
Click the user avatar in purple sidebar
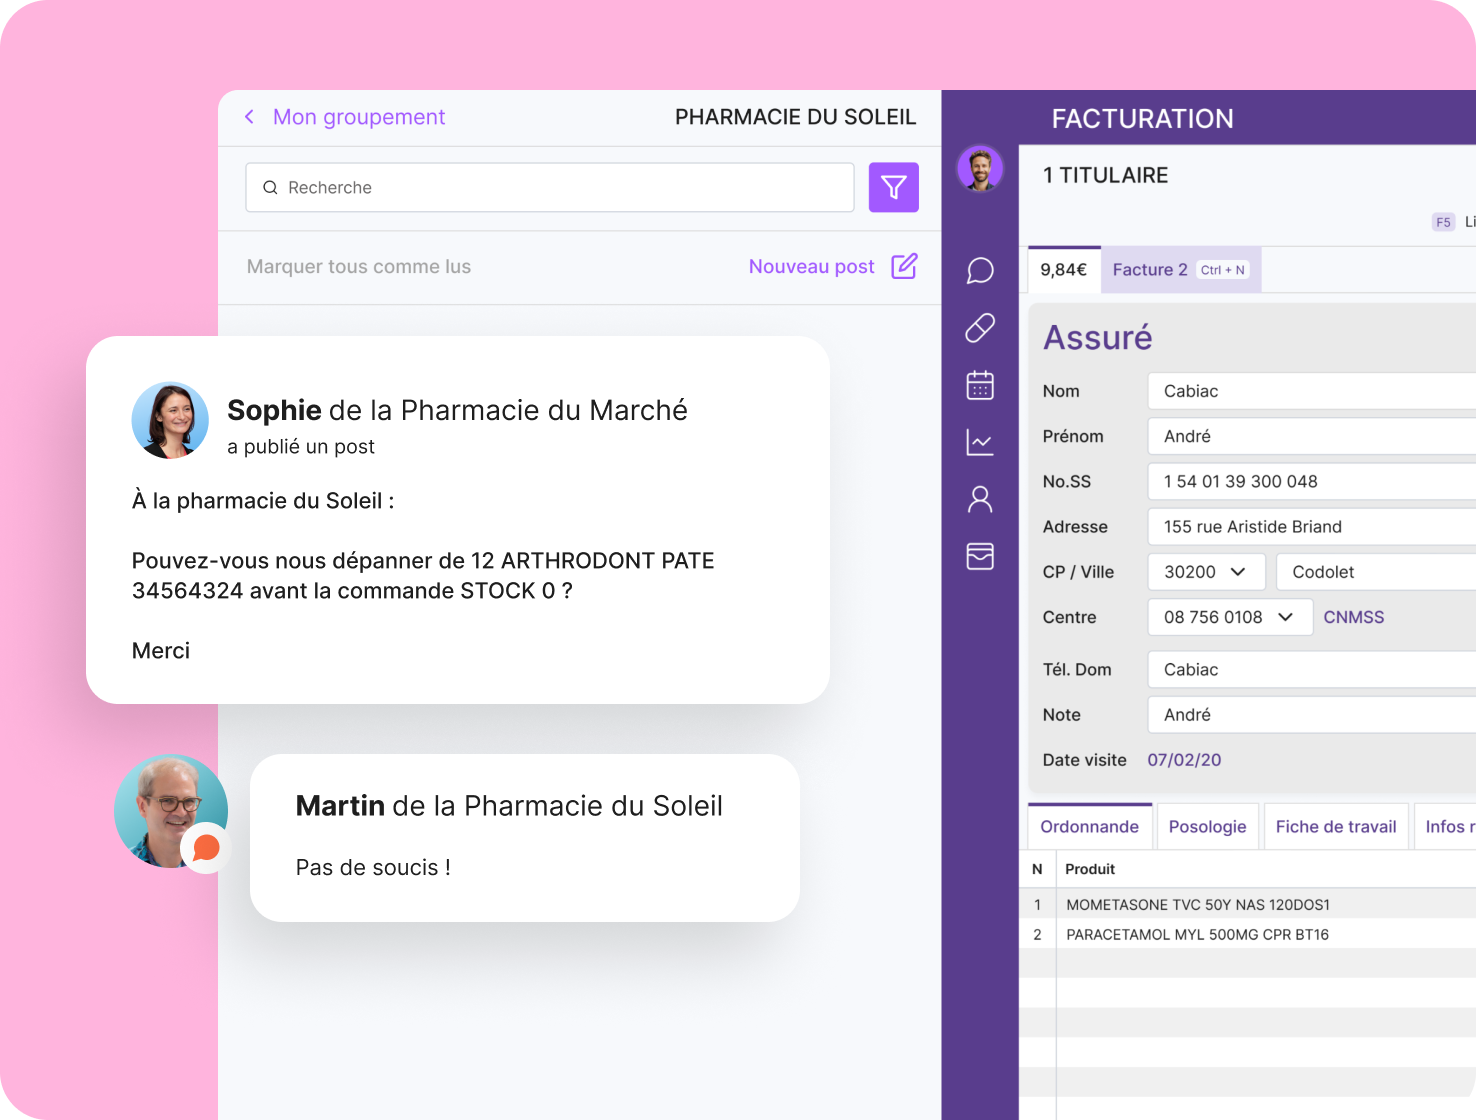tap(980, 169)
